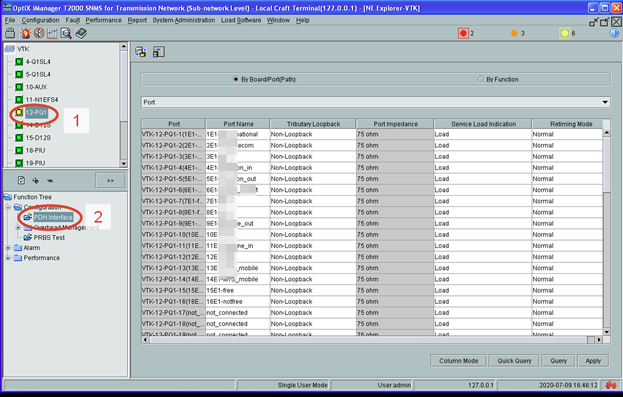Click the Service Load Indication column header
Viewport: 623px width, 397px height.
[x=483, y=124]
